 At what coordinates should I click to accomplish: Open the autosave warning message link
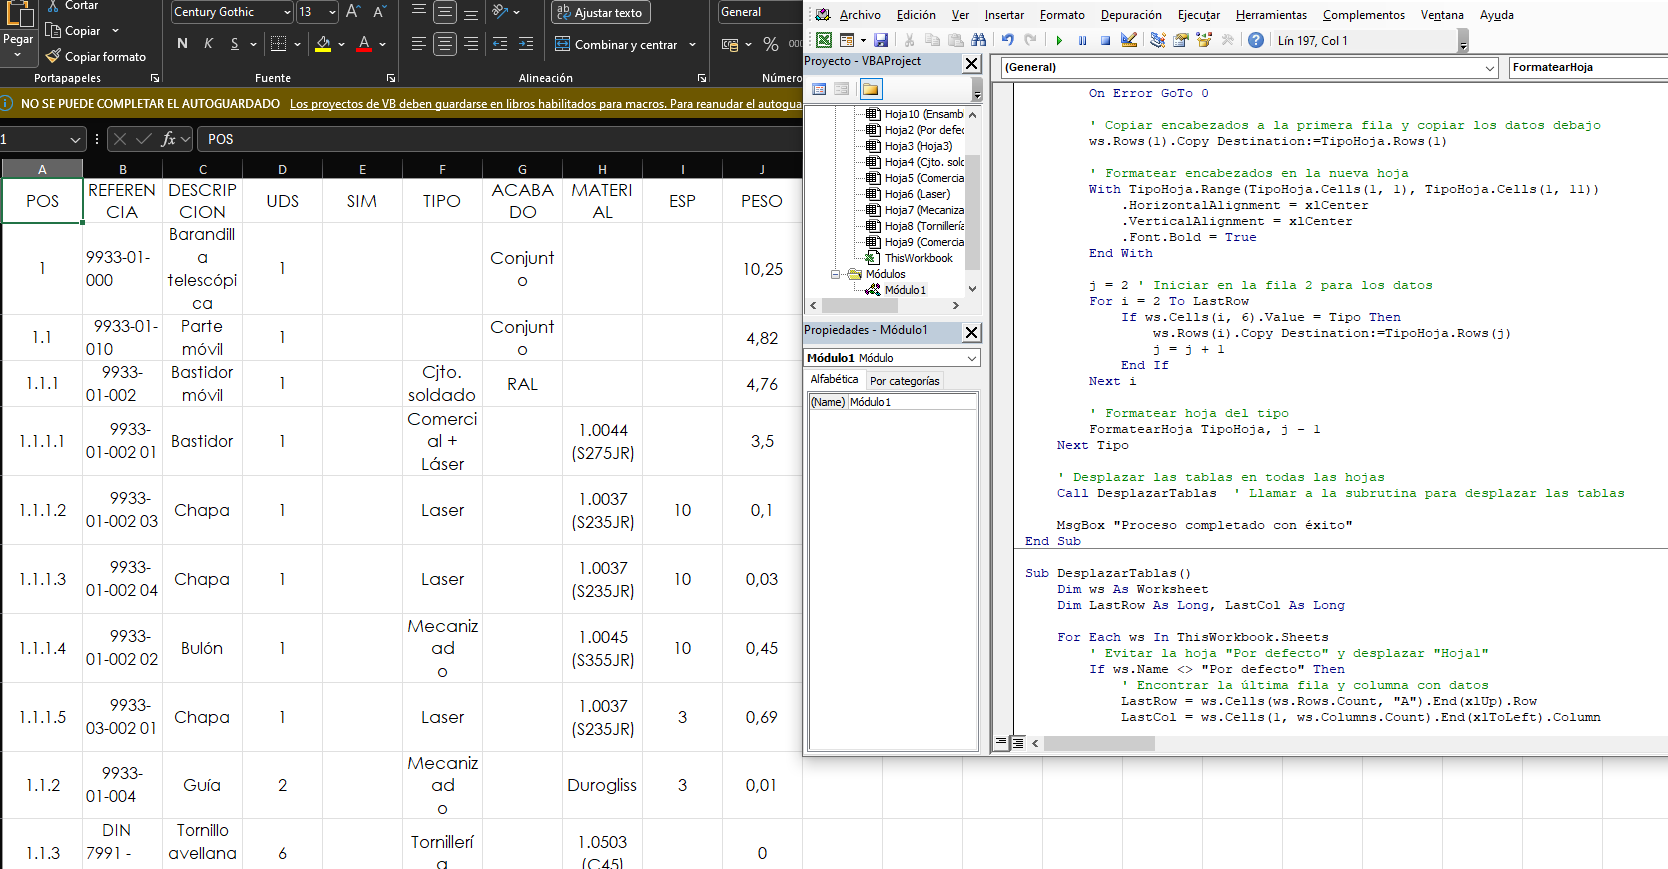tap(545, 104)
